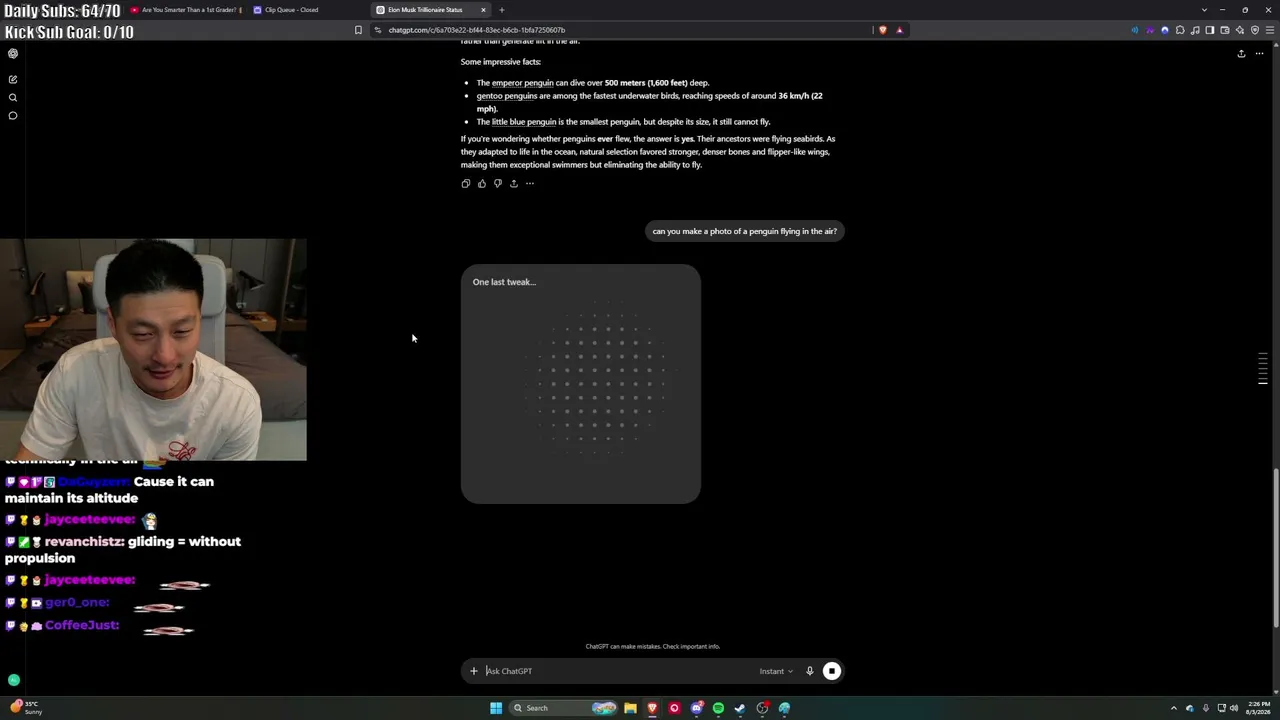
Task: Open the browser extensions puzzle icon
Action: tap(1180, 30)
